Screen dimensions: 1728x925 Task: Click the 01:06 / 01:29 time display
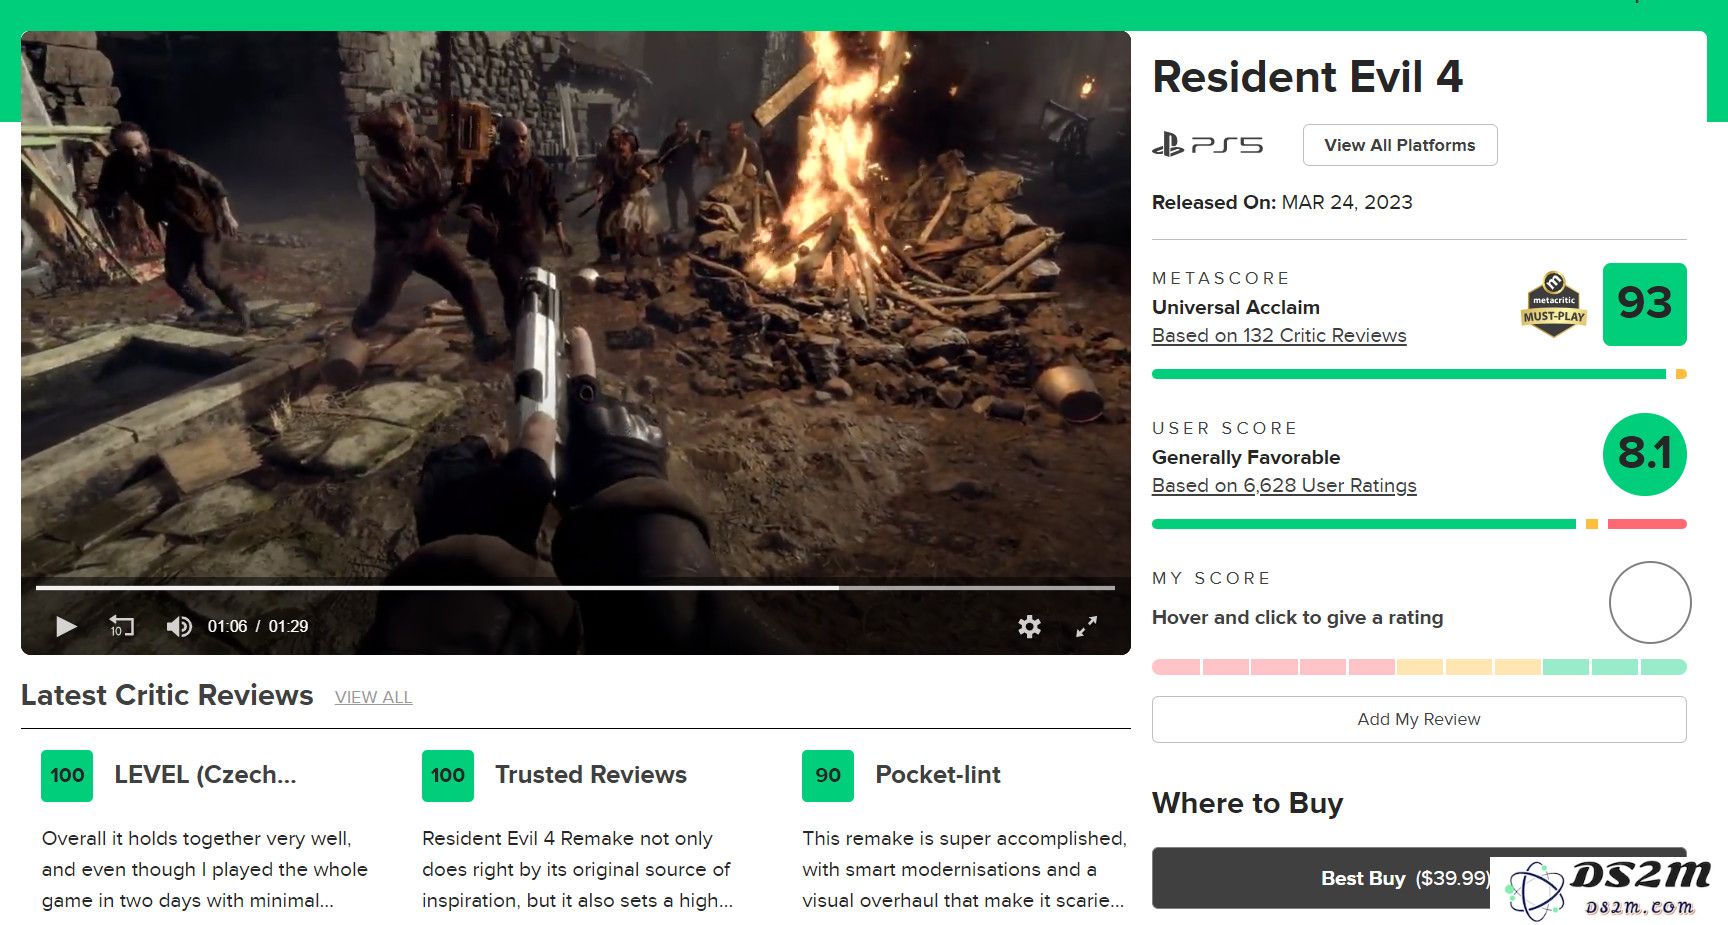(258, 627)
